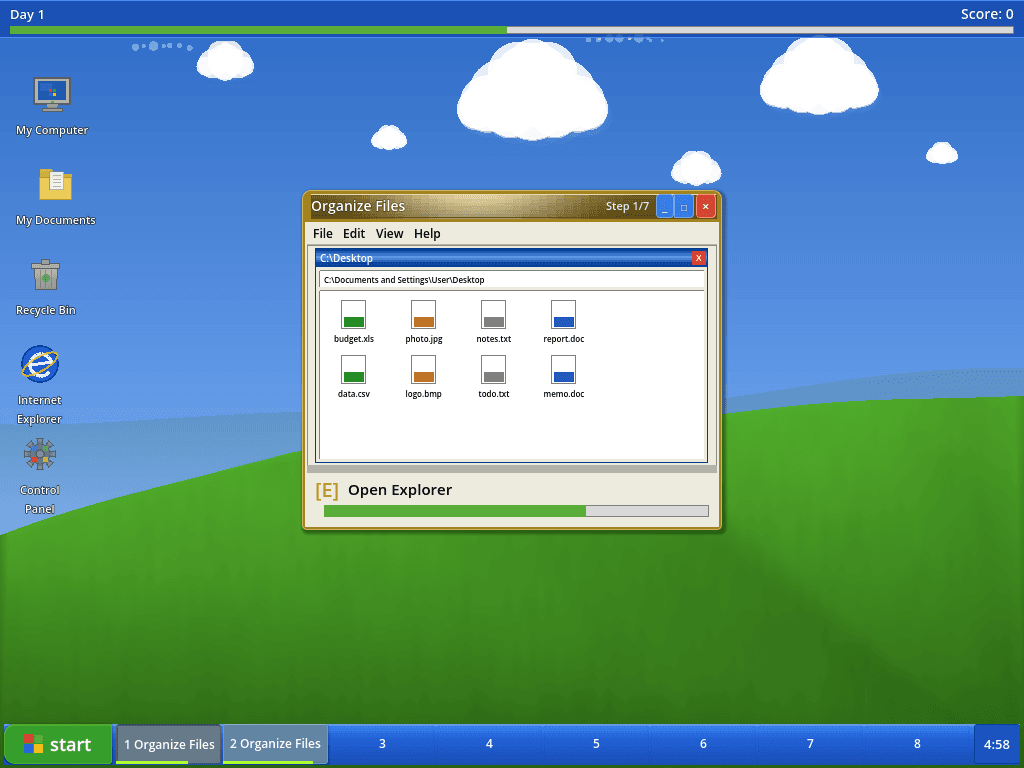The height and width of the screenshot is (768, 1024).
Task: Click the Score: 0 display
Action: [x=987, y=14]
